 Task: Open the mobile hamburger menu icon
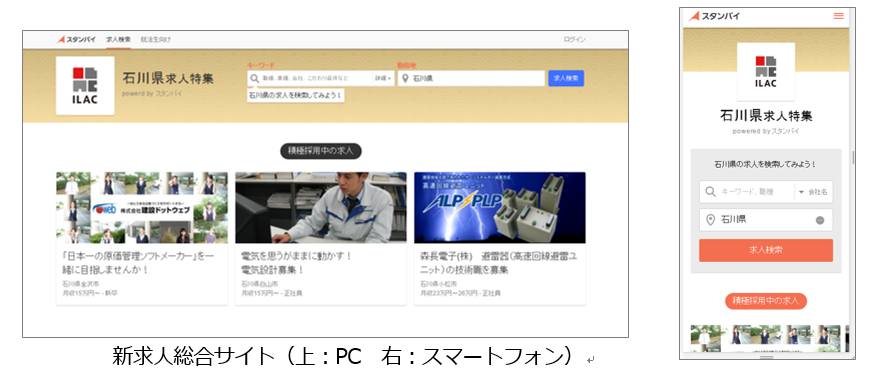point(838,16)
